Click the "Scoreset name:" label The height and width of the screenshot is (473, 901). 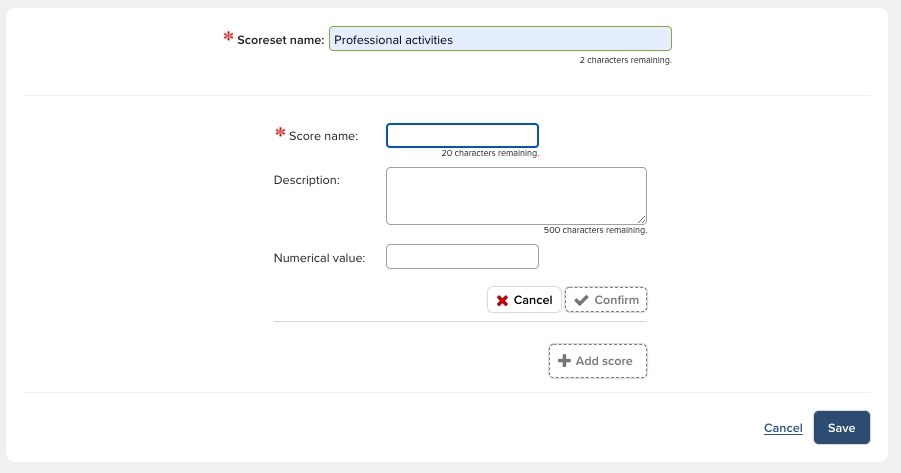point(281,40)
